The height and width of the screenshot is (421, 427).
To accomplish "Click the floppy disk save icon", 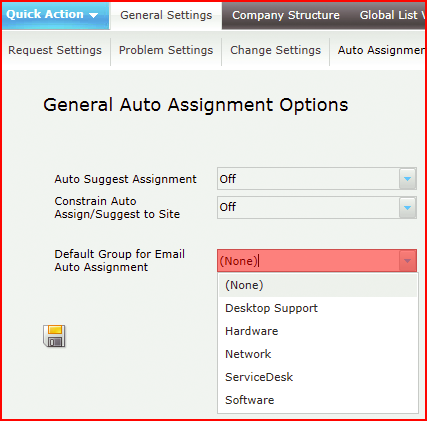I will (x=54, y=336).
